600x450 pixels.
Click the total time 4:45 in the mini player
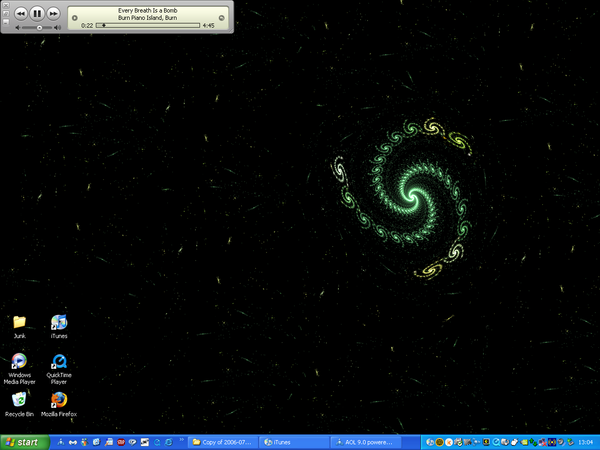(x=209, y=26)
